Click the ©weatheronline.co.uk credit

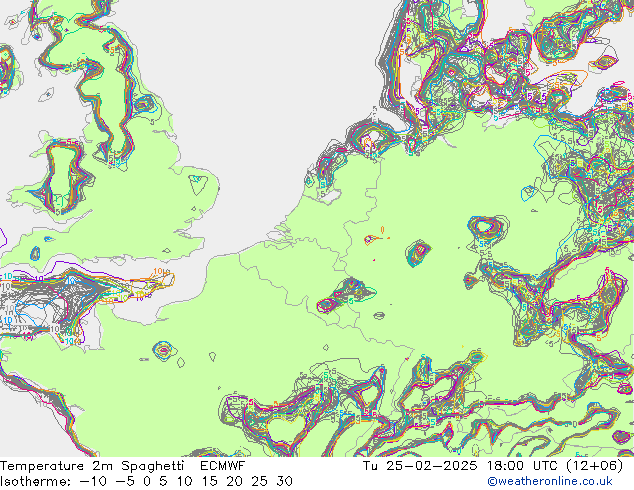coord(550,481)
